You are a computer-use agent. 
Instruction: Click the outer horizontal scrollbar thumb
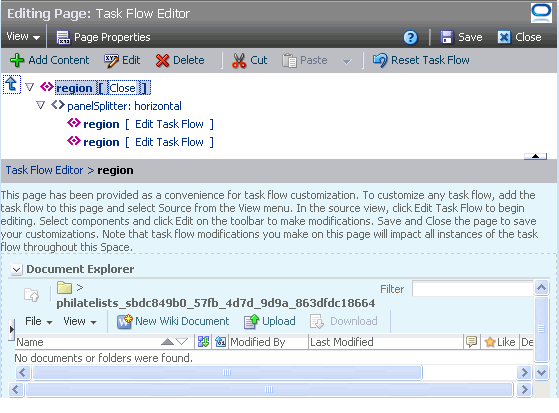269,389
